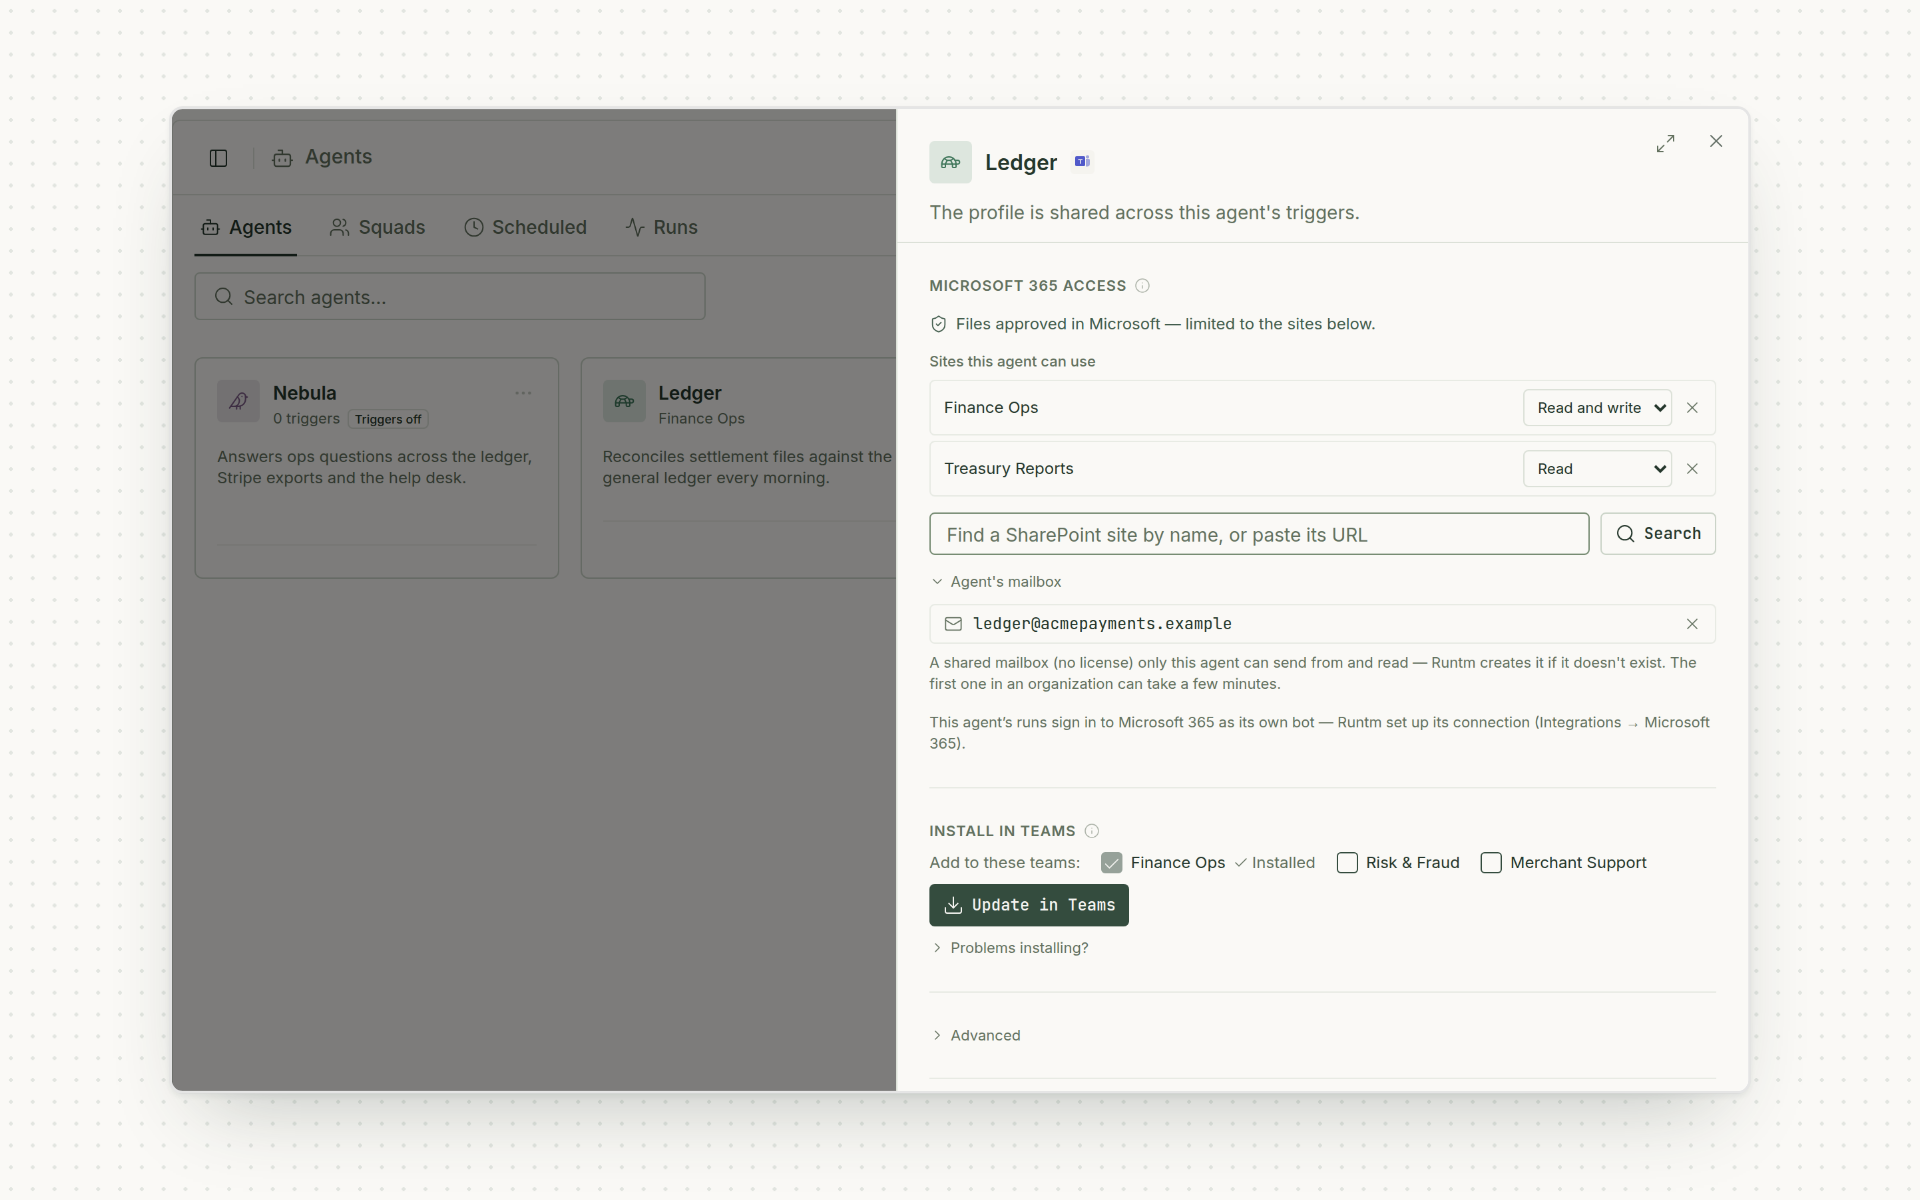
Task: Toggle the sidebar panel icon
Action: click(218, 158)
